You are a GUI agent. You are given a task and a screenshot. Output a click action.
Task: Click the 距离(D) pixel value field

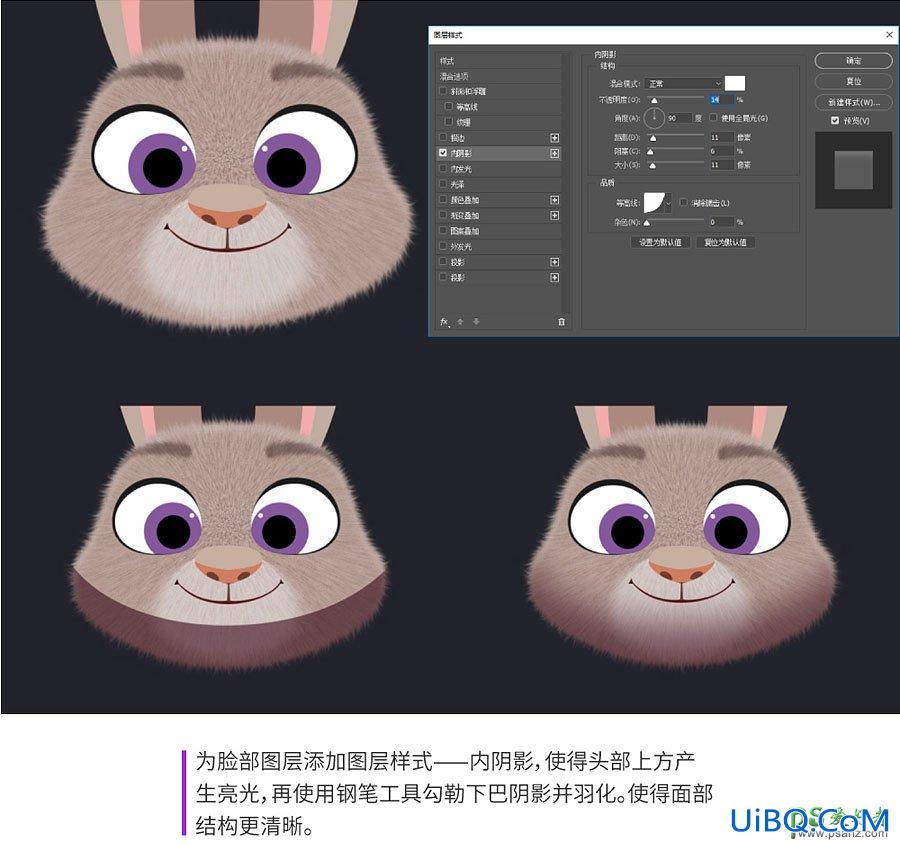[721, 137]
